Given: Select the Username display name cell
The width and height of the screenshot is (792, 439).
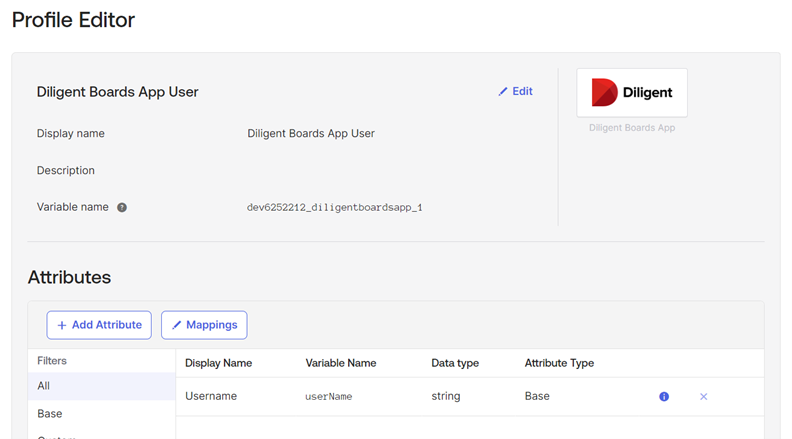Looking at the screenshot, I should (211, 396).
